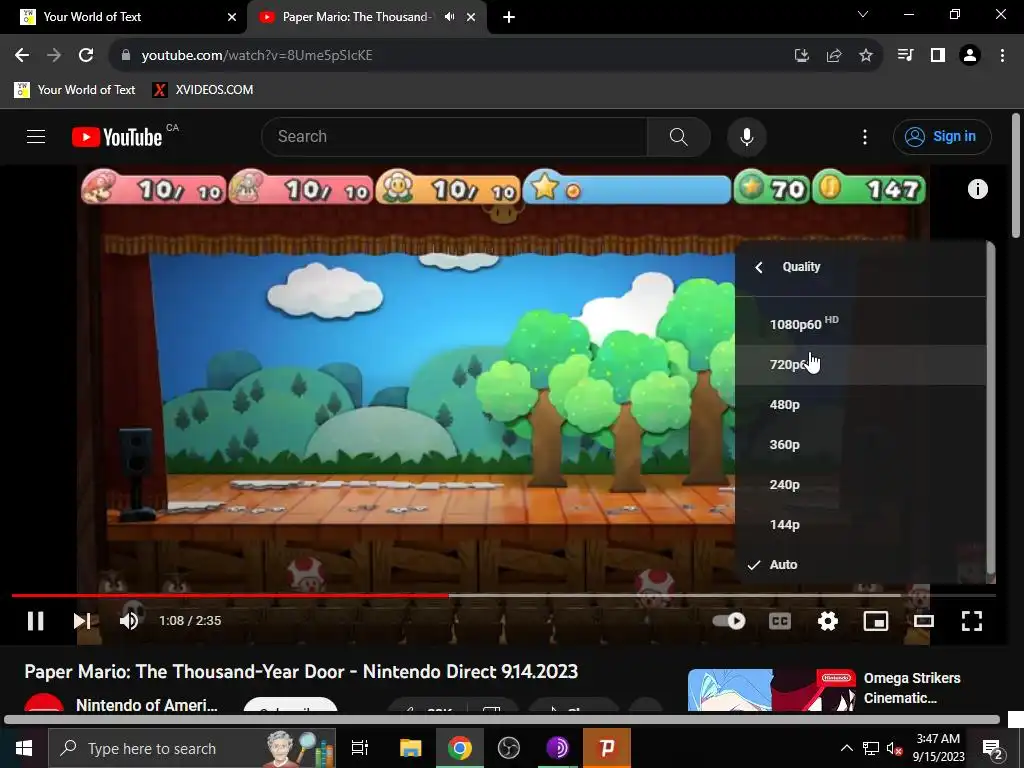Choose 360p video quality
The height and width of the screenshot is (768, 1024).
[861, 445]
